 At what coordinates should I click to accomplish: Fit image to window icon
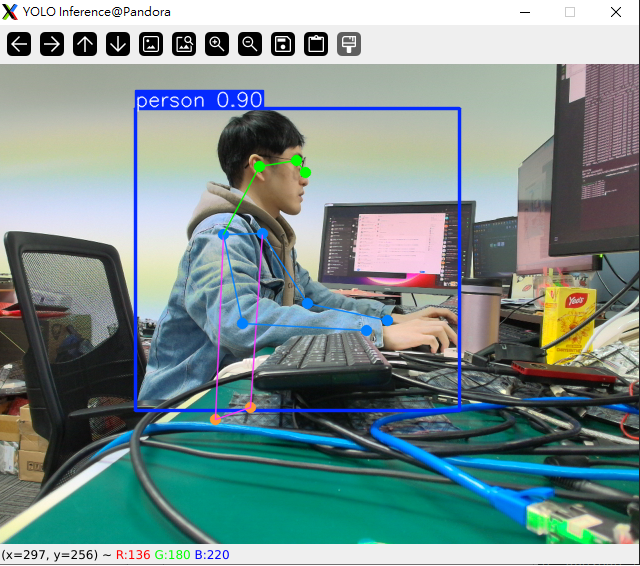click(184, 44)
